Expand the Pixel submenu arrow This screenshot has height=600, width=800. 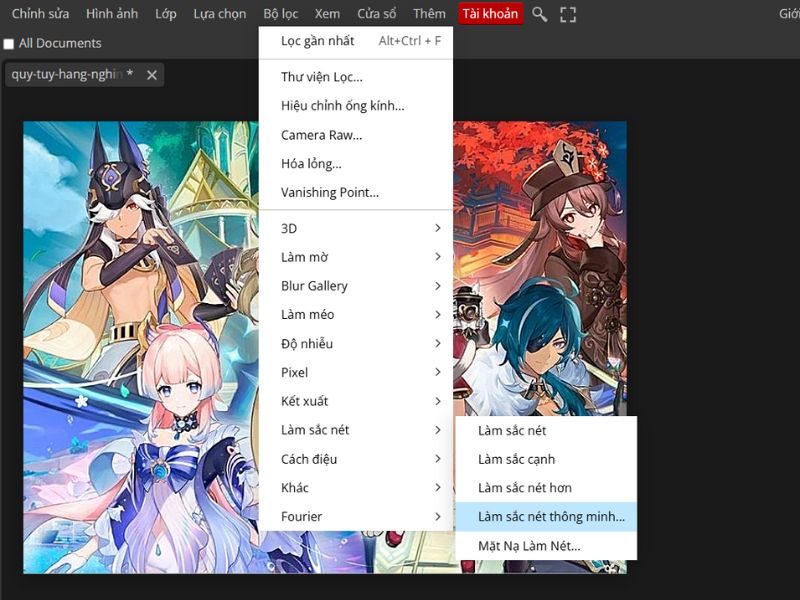click(438, 372)
